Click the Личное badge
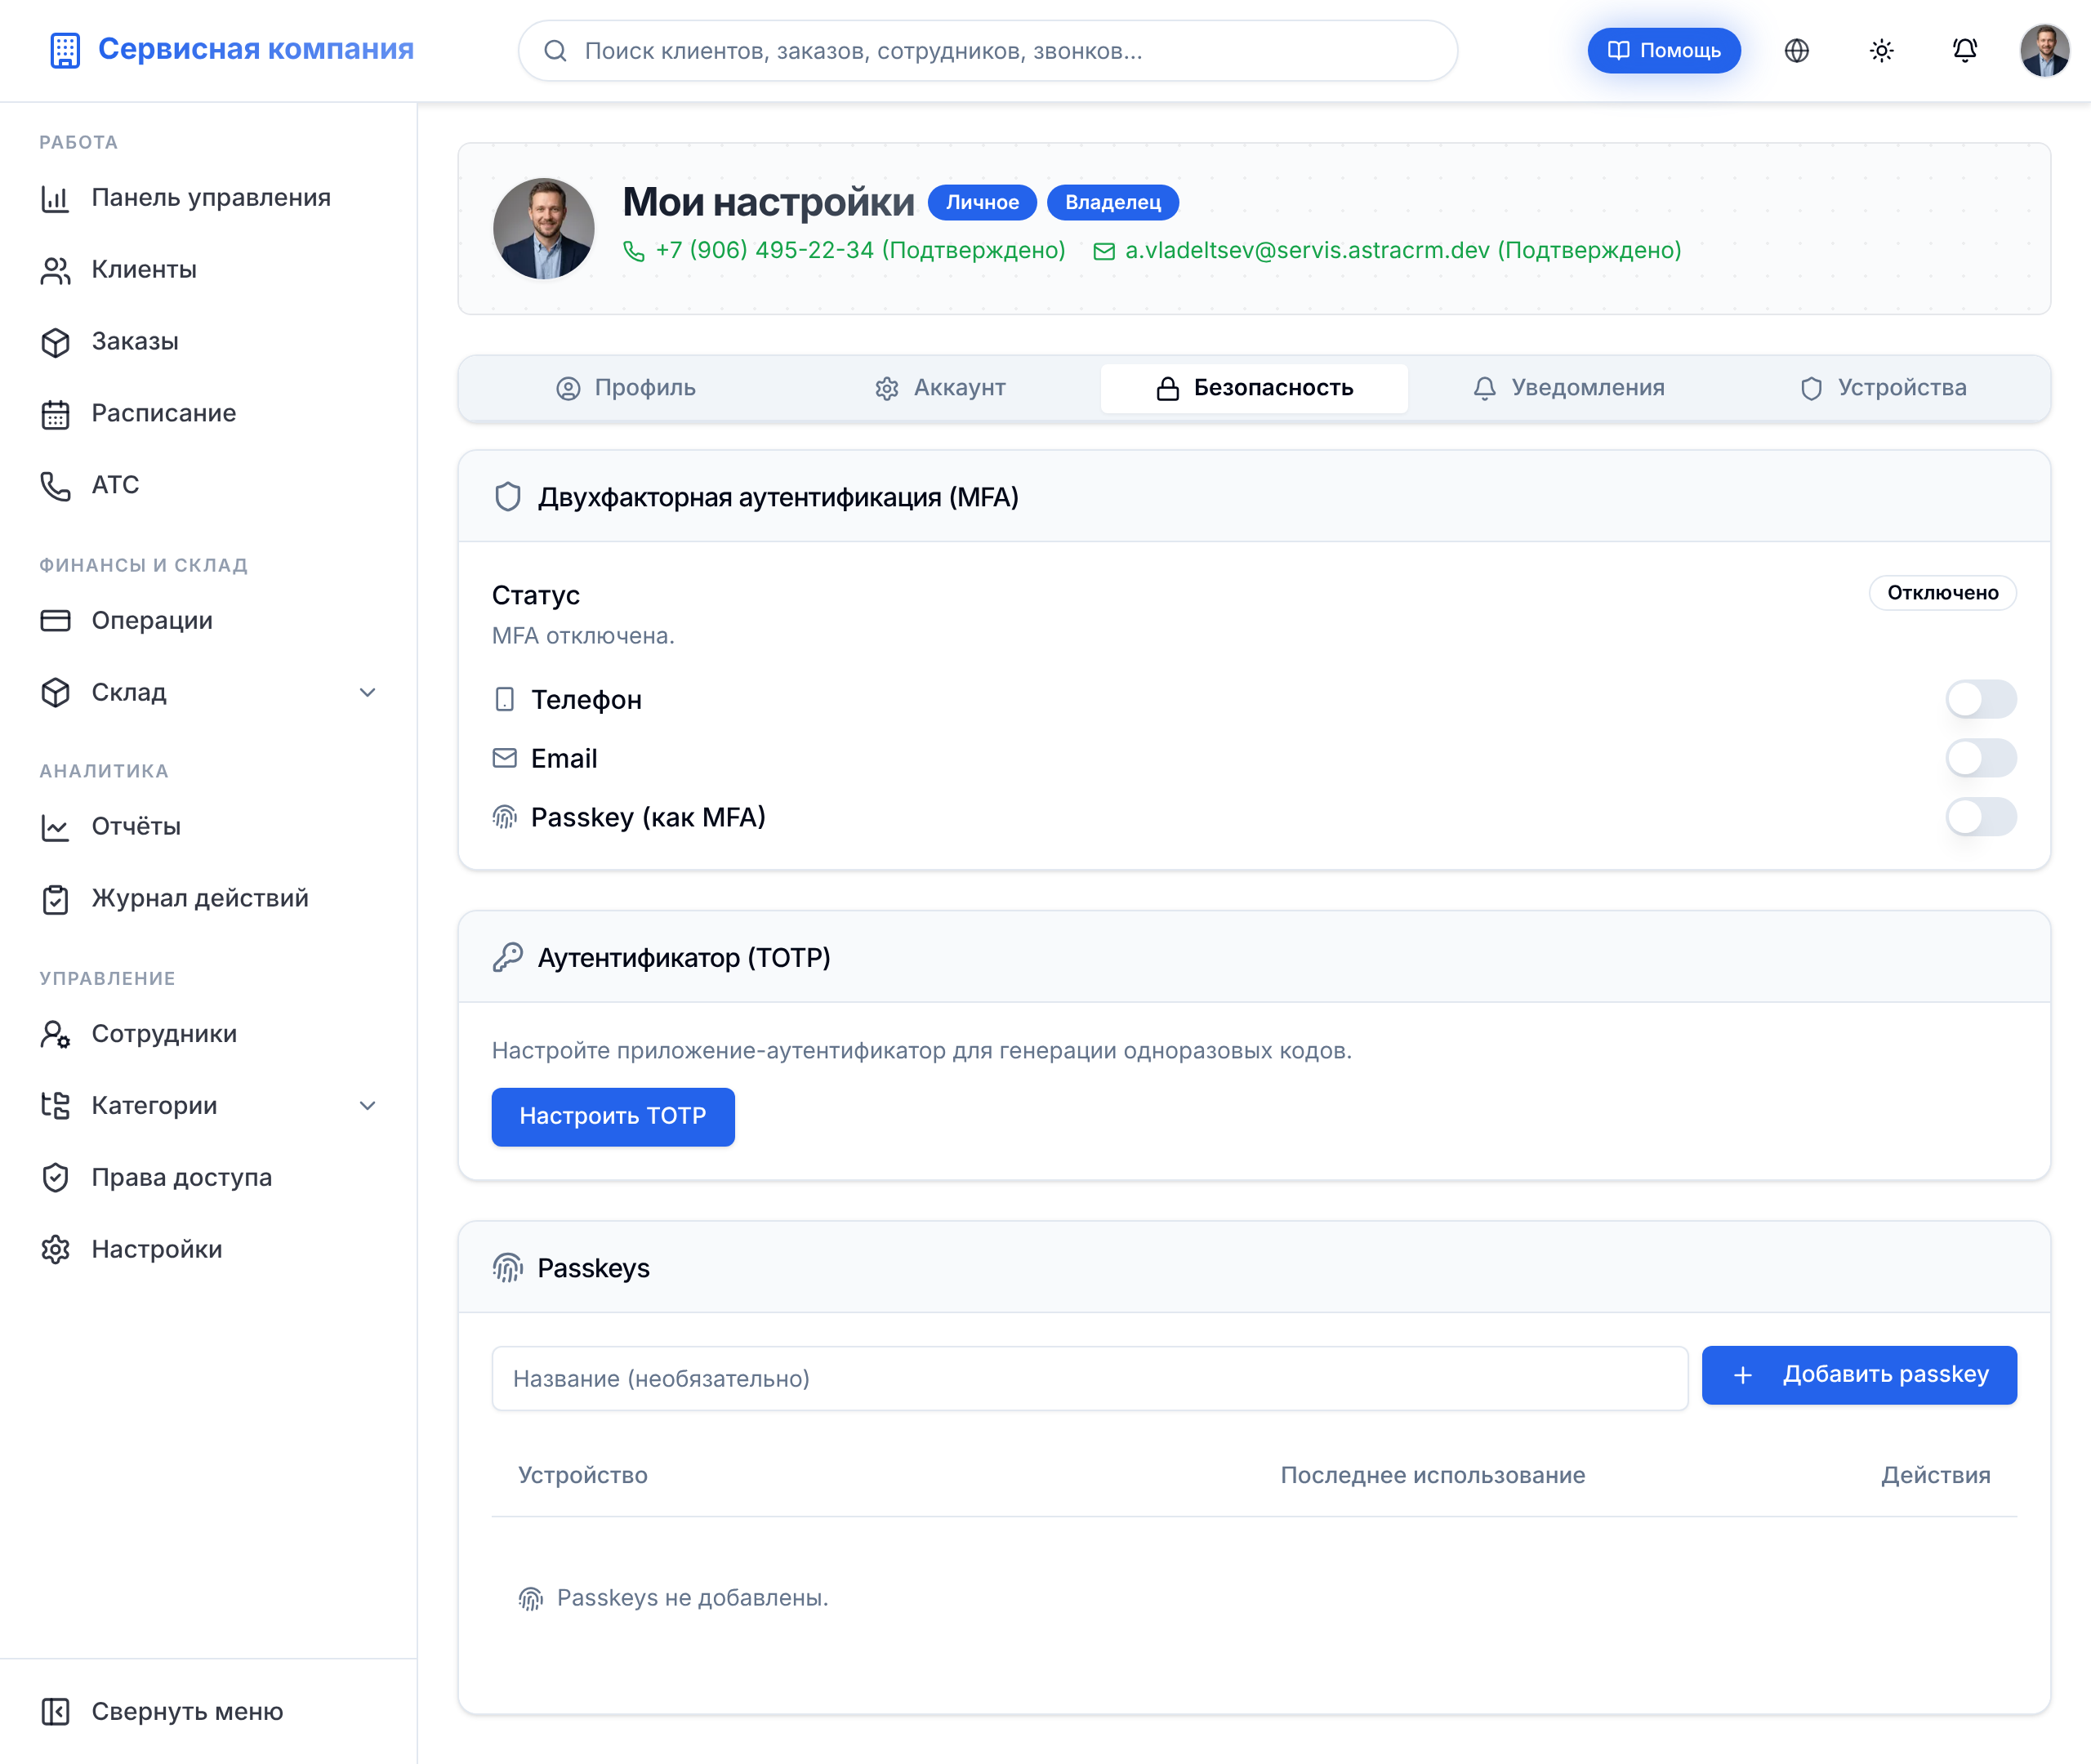 (x=982, y=203)
